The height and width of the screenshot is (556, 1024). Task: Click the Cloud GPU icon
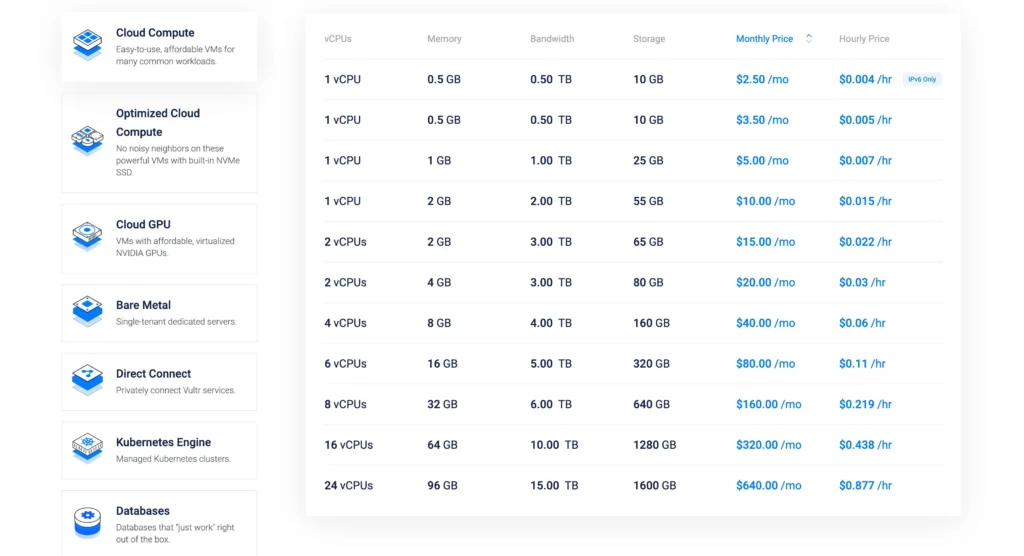tap(88, 236)
